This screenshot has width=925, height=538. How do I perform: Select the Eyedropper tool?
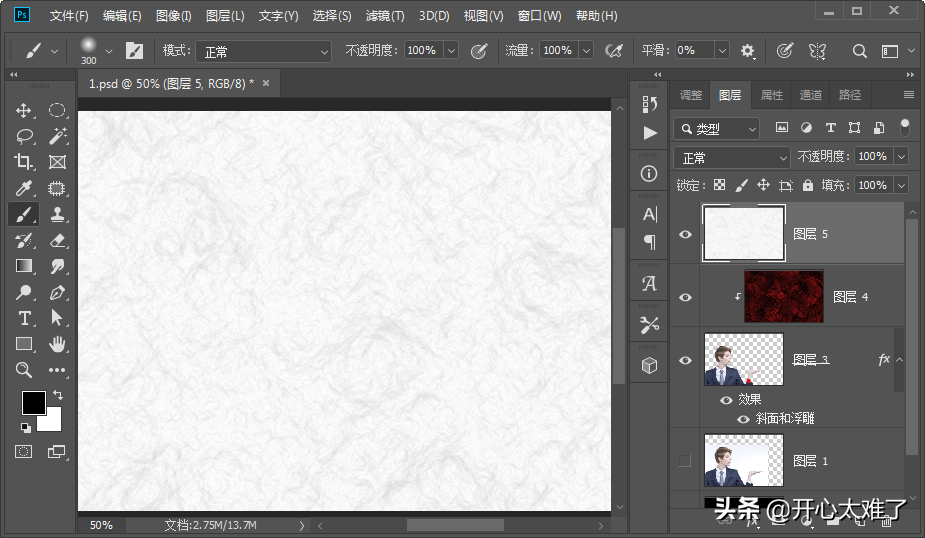coord(24,188)
